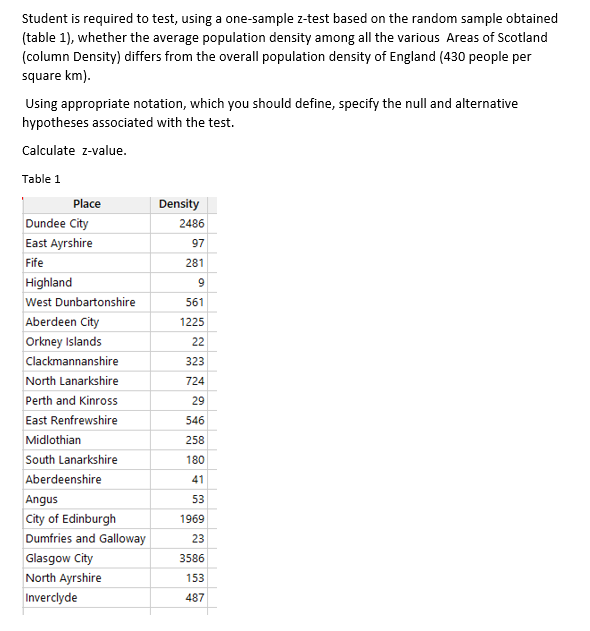Click the West Dunbartonshire cell
Image resolution: width=590 pixels, height=631 pixels.
[x=87, y=302]
